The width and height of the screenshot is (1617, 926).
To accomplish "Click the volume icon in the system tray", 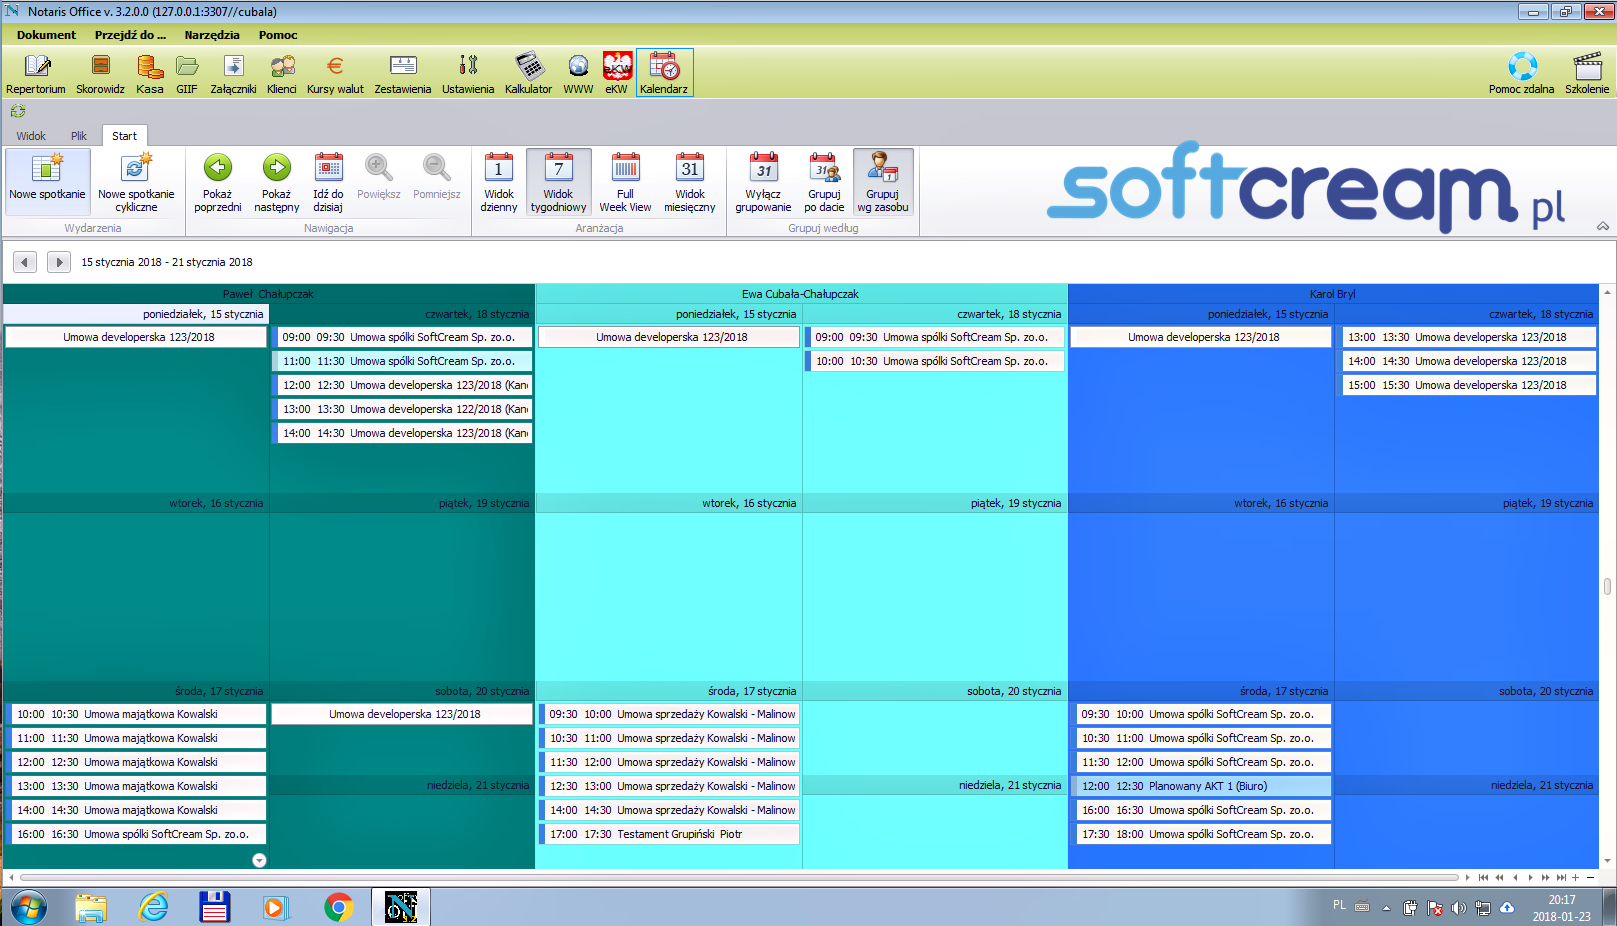I will click(x=1459, y=908).
